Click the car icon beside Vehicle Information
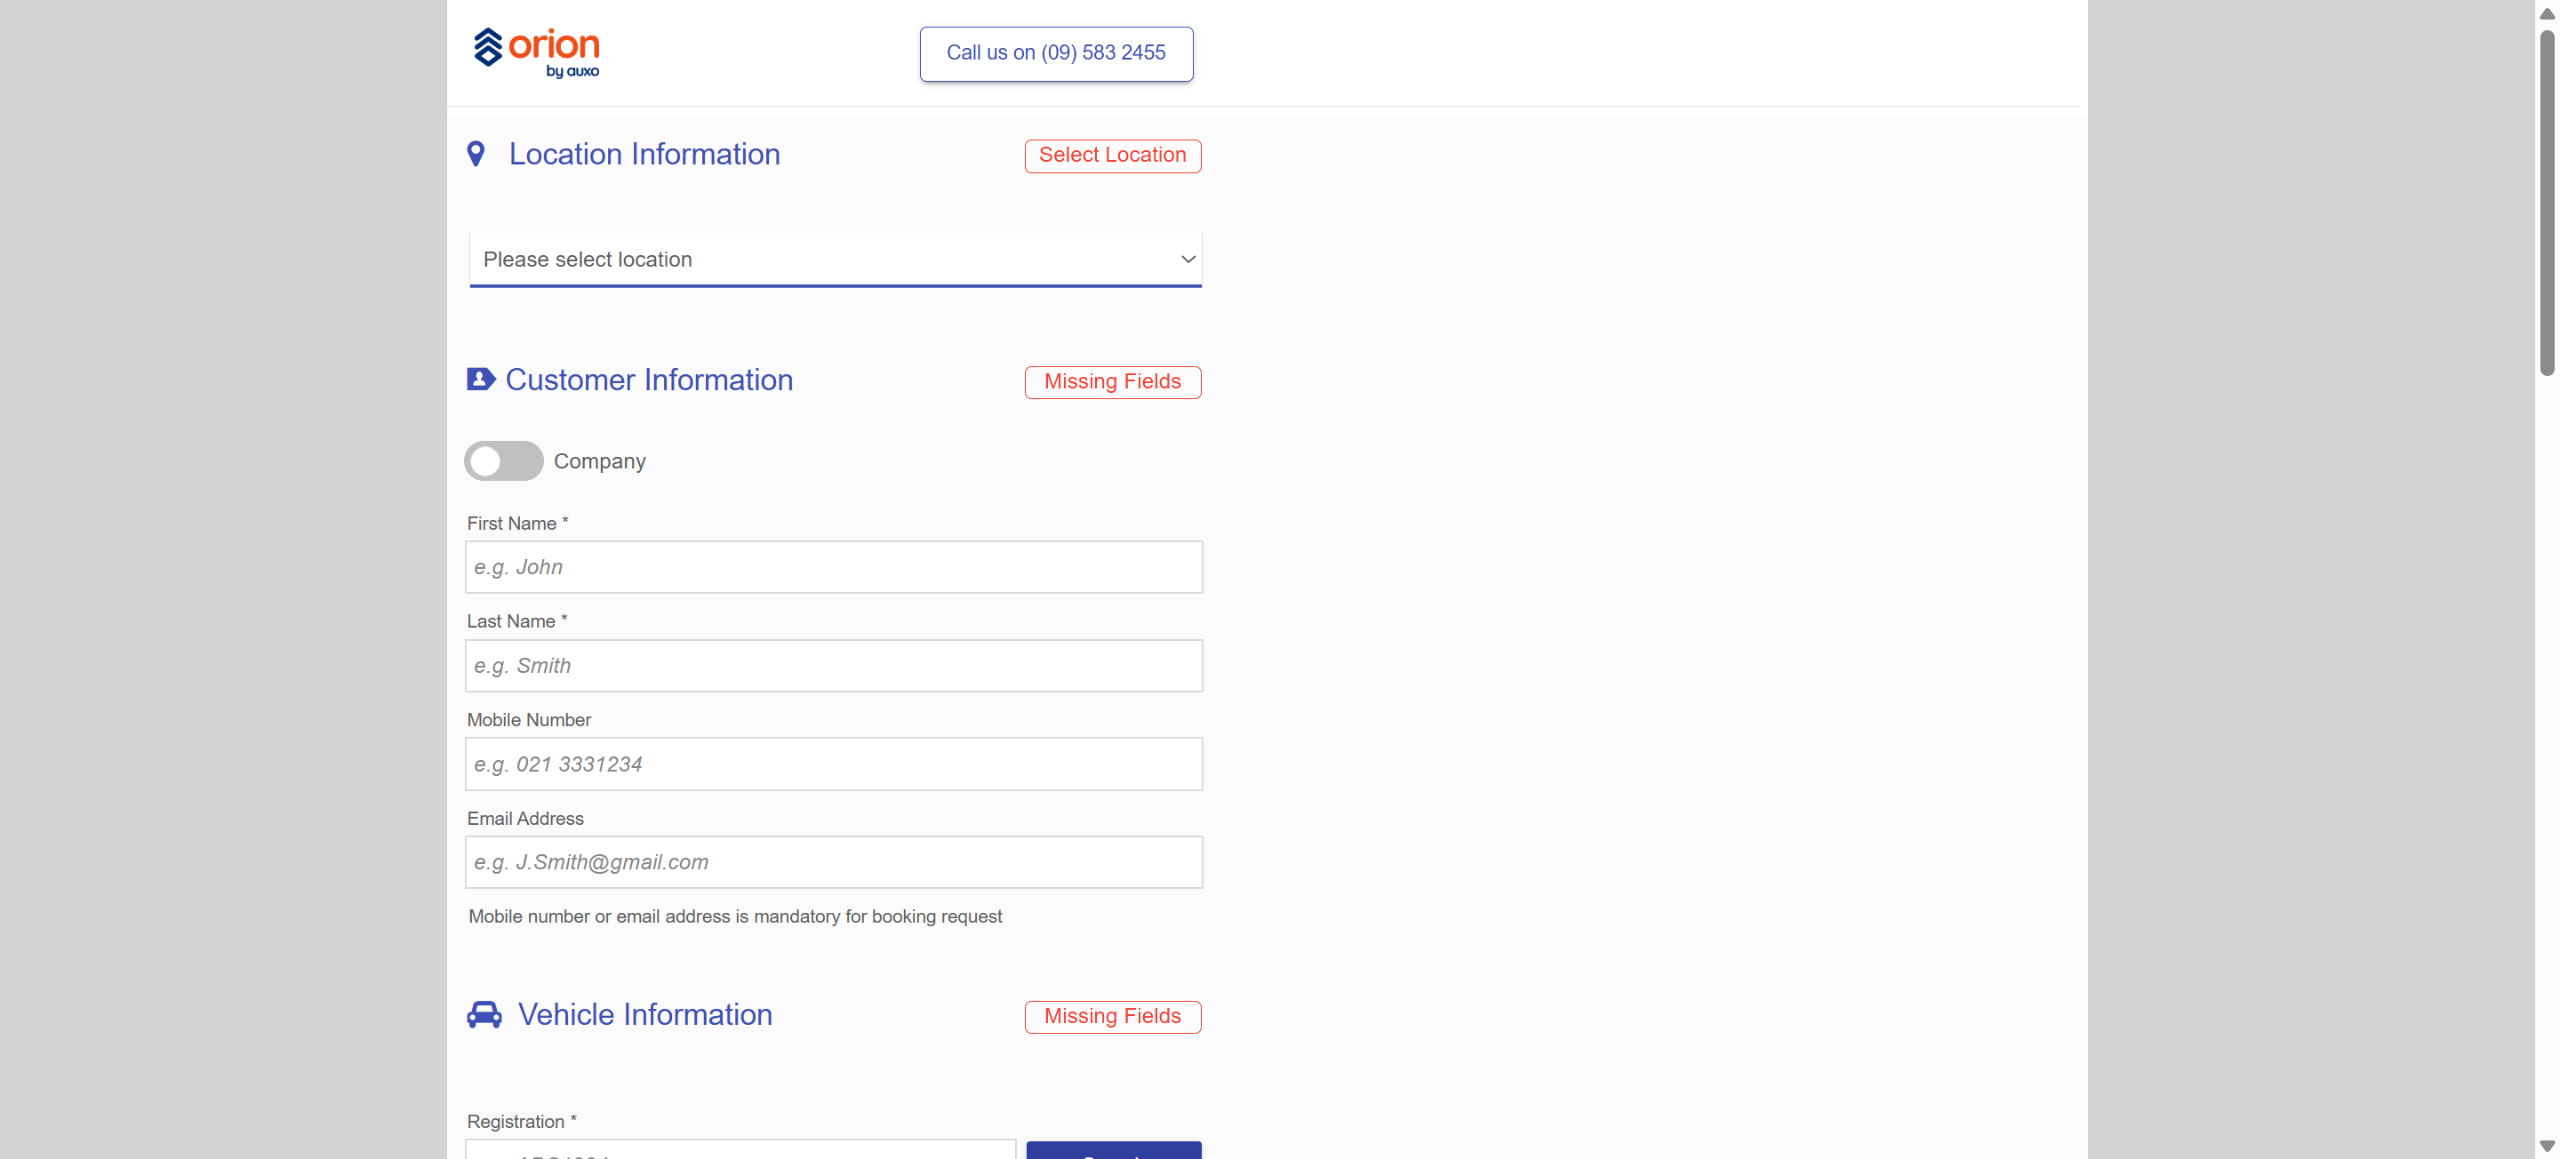The height and width of the screenshot is (1159, 2560). 484,1014
